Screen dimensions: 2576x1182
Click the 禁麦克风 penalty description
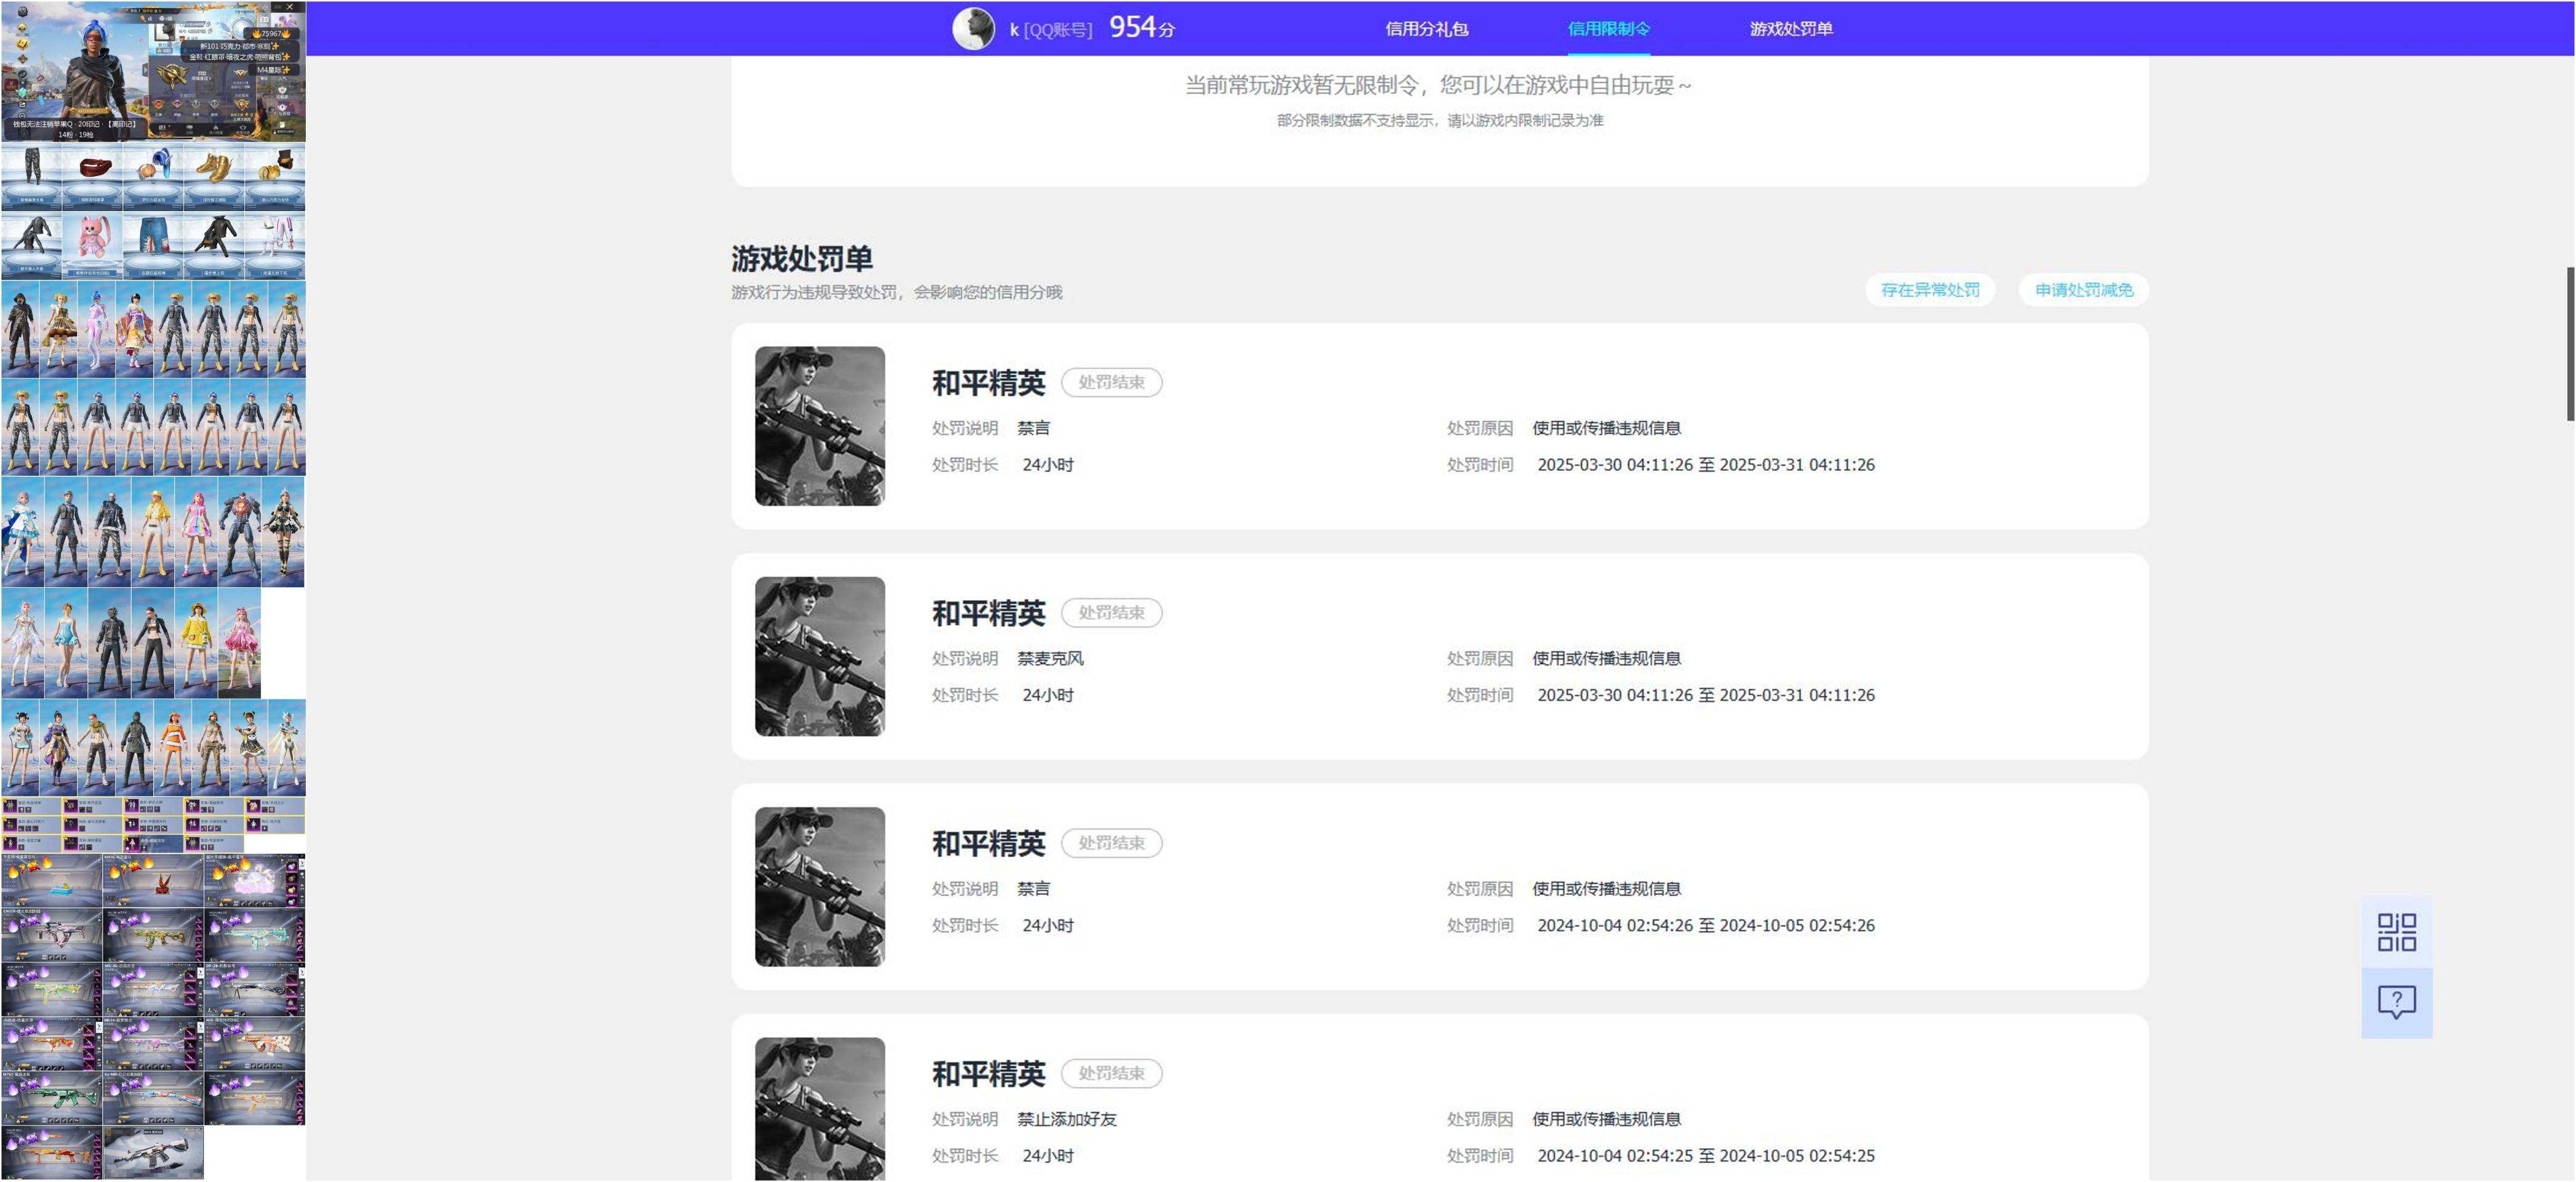coord(1050,658)
